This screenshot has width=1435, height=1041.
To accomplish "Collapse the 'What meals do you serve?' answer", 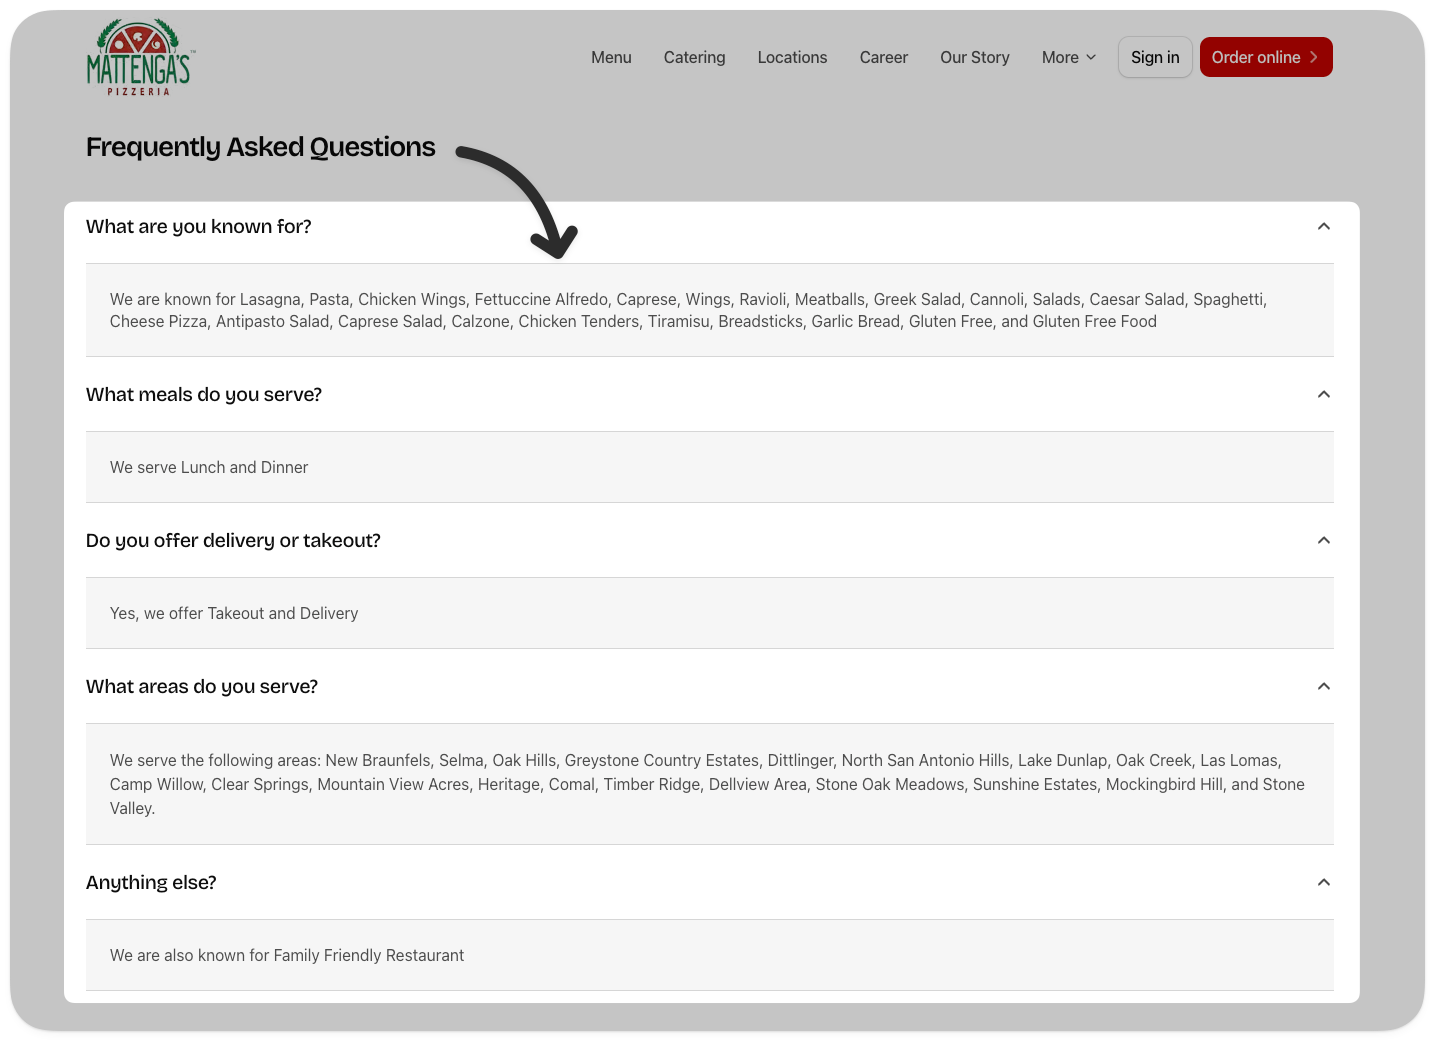I will click(1324, 395).
